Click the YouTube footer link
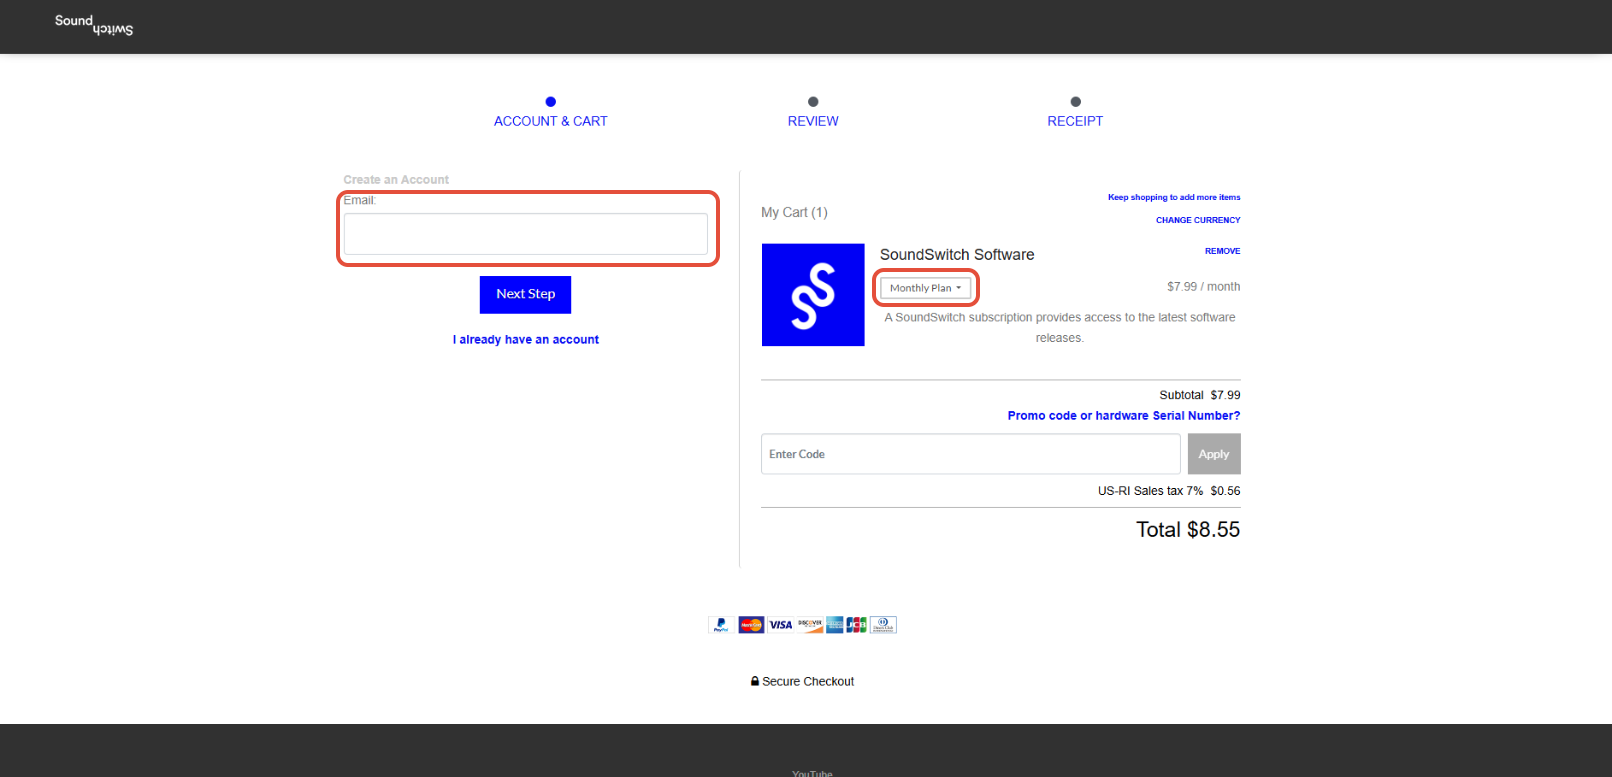Image resolution: width=1612 pixels, height=777 pixels. pos(812,772)
